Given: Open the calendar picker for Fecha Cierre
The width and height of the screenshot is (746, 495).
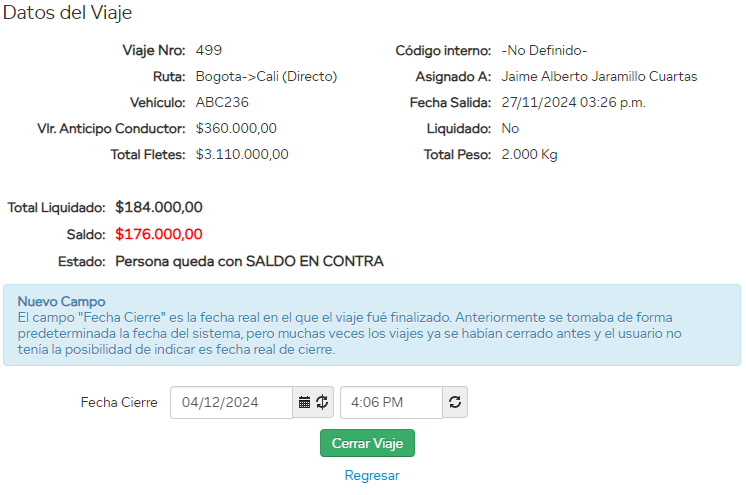Looking at the screenshot, I should (305, 402).
